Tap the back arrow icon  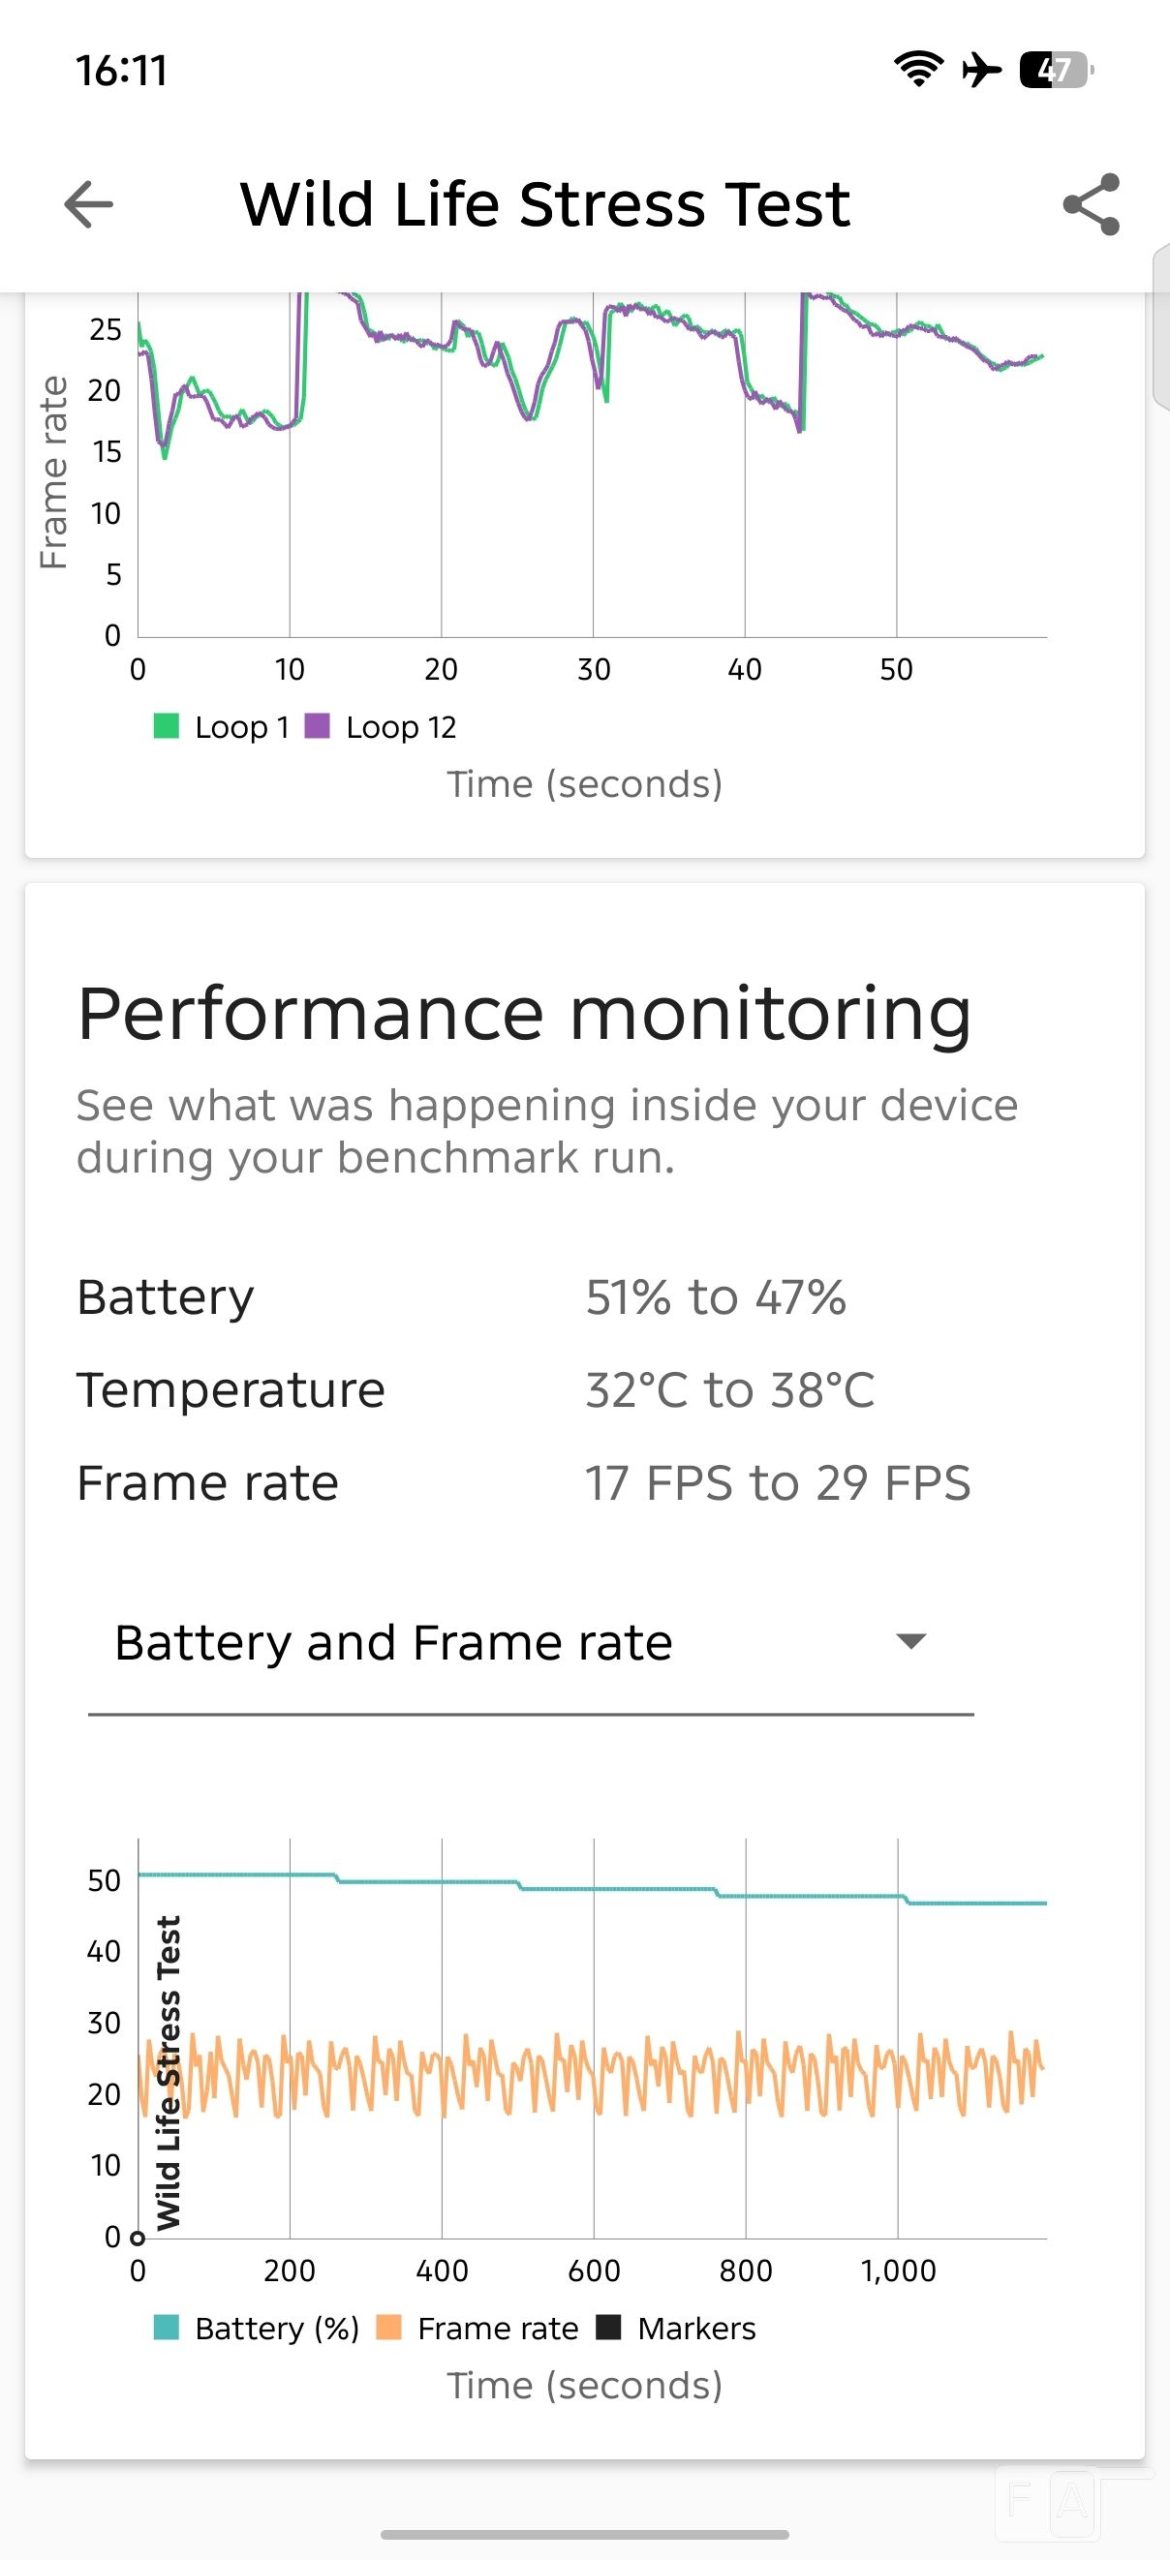pyautogui.click(x=89, y=204)
